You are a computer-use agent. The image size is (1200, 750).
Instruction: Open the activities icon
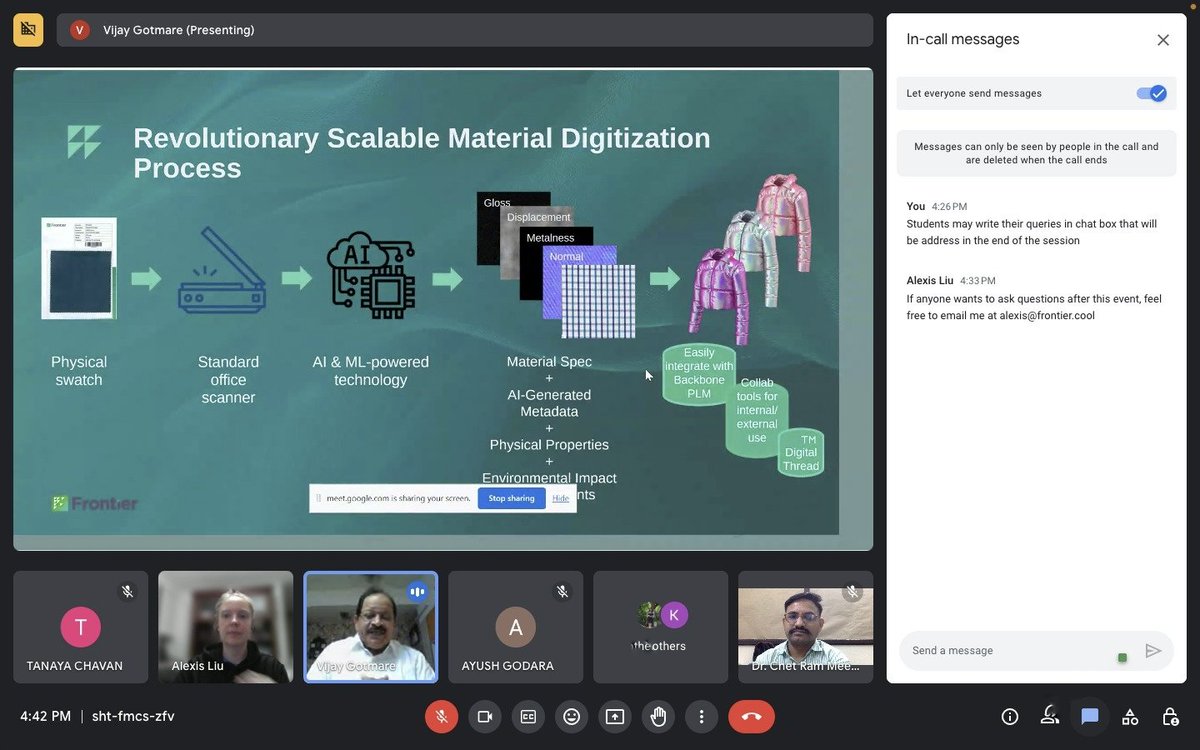[x=1130, y=716]
